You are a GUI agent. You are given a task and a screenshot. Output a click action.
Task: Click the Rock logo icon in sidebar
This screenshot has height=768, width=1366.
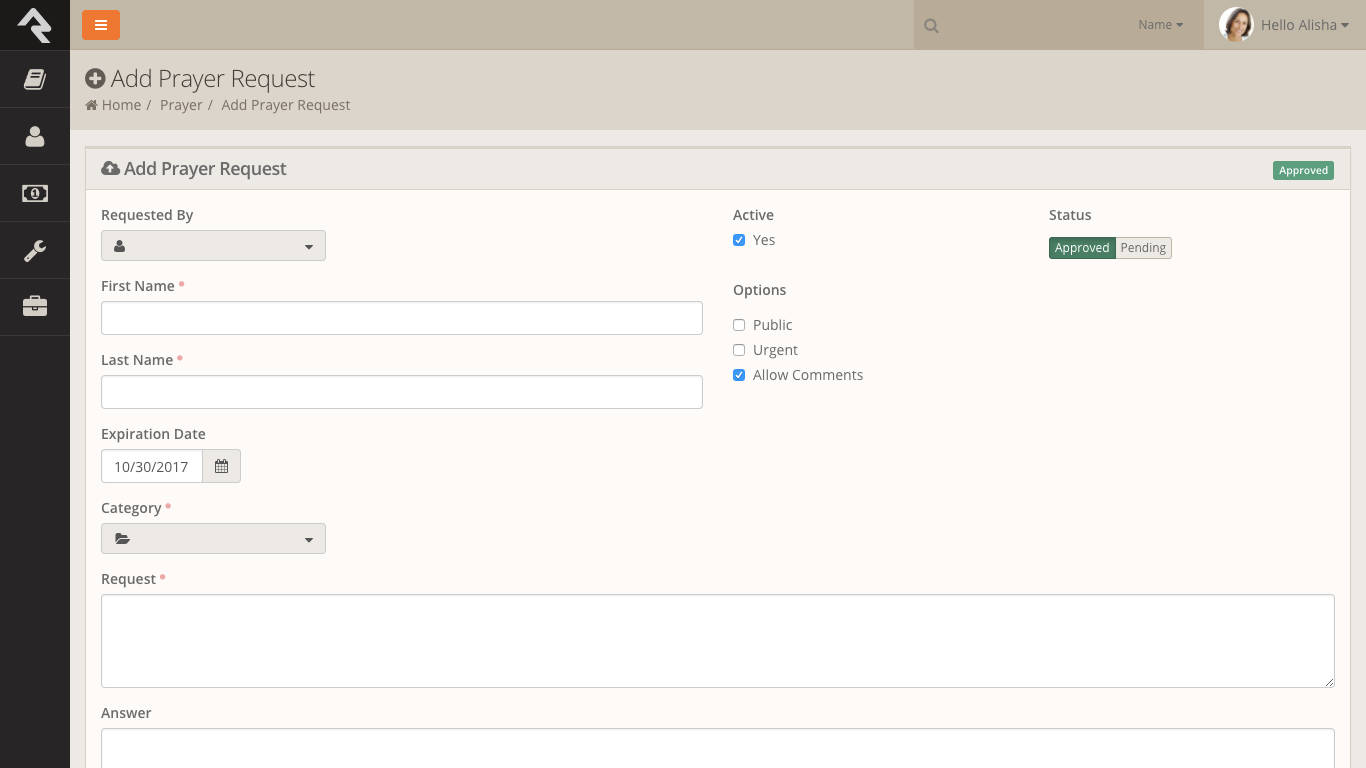[35, 25]
